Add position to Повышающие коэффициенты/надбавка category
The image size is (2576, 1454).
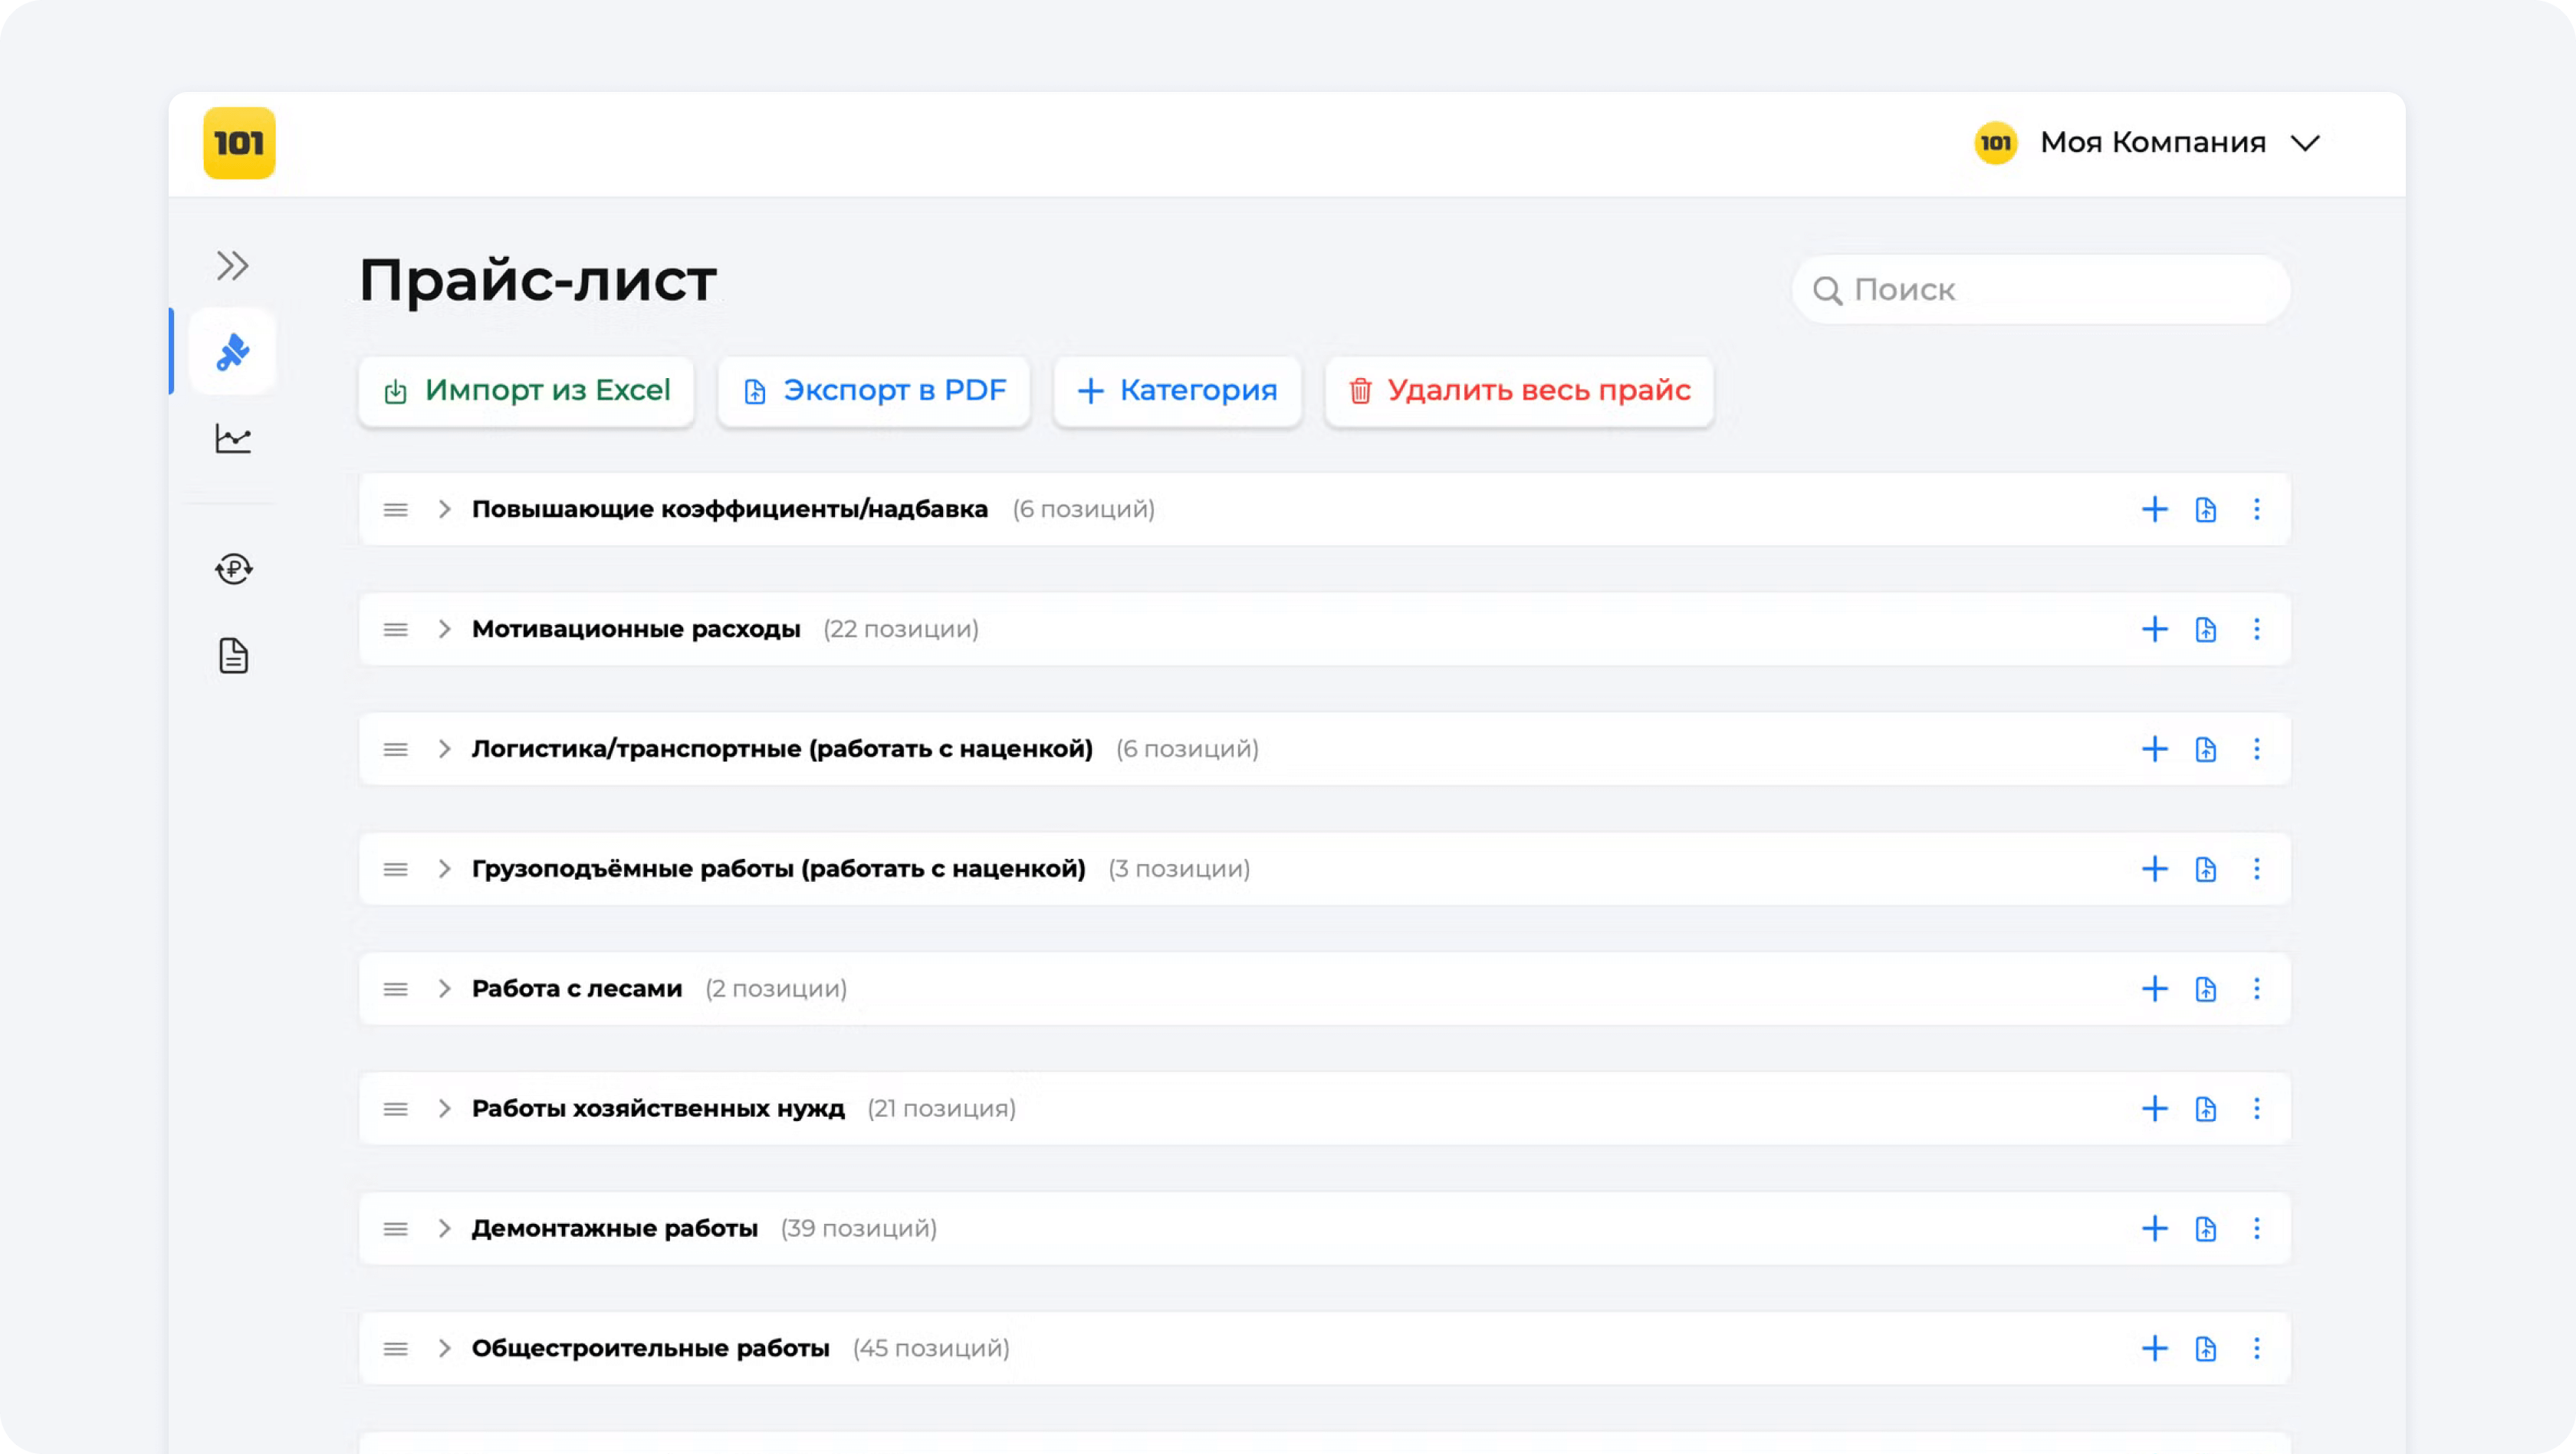[2154, 509]
